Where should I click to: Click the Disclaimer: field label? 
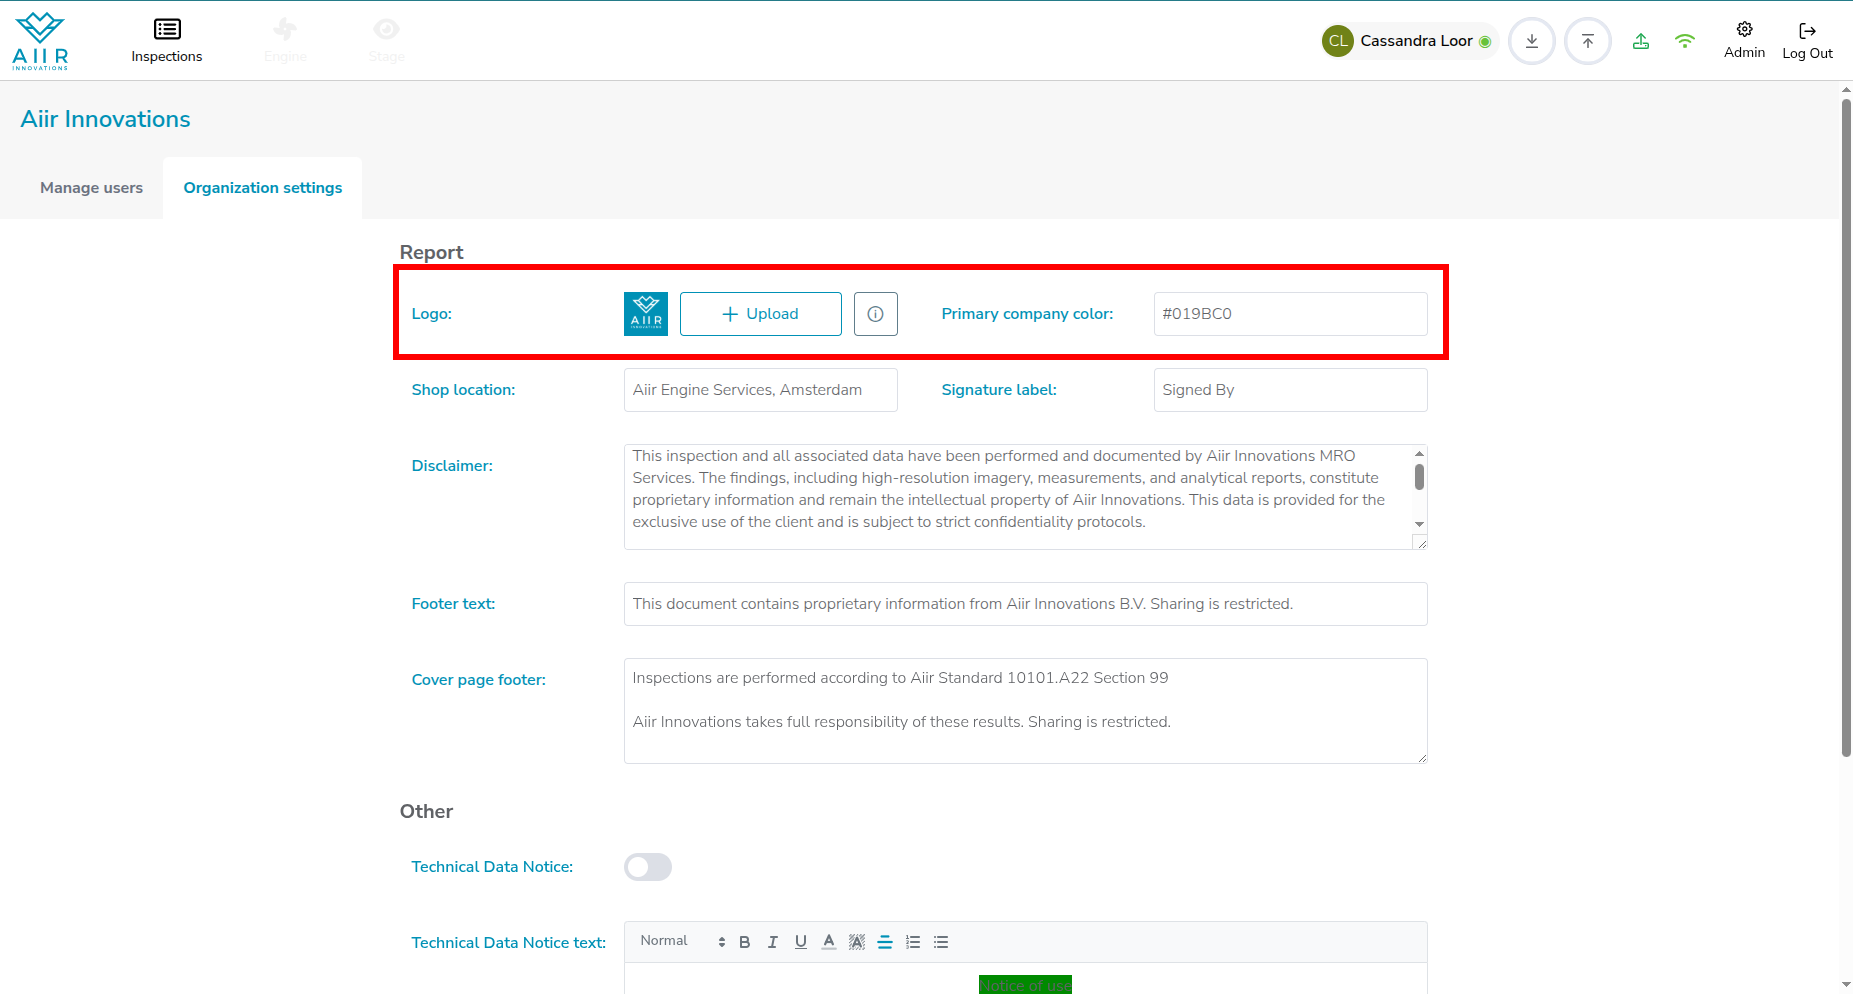point(452,466)
